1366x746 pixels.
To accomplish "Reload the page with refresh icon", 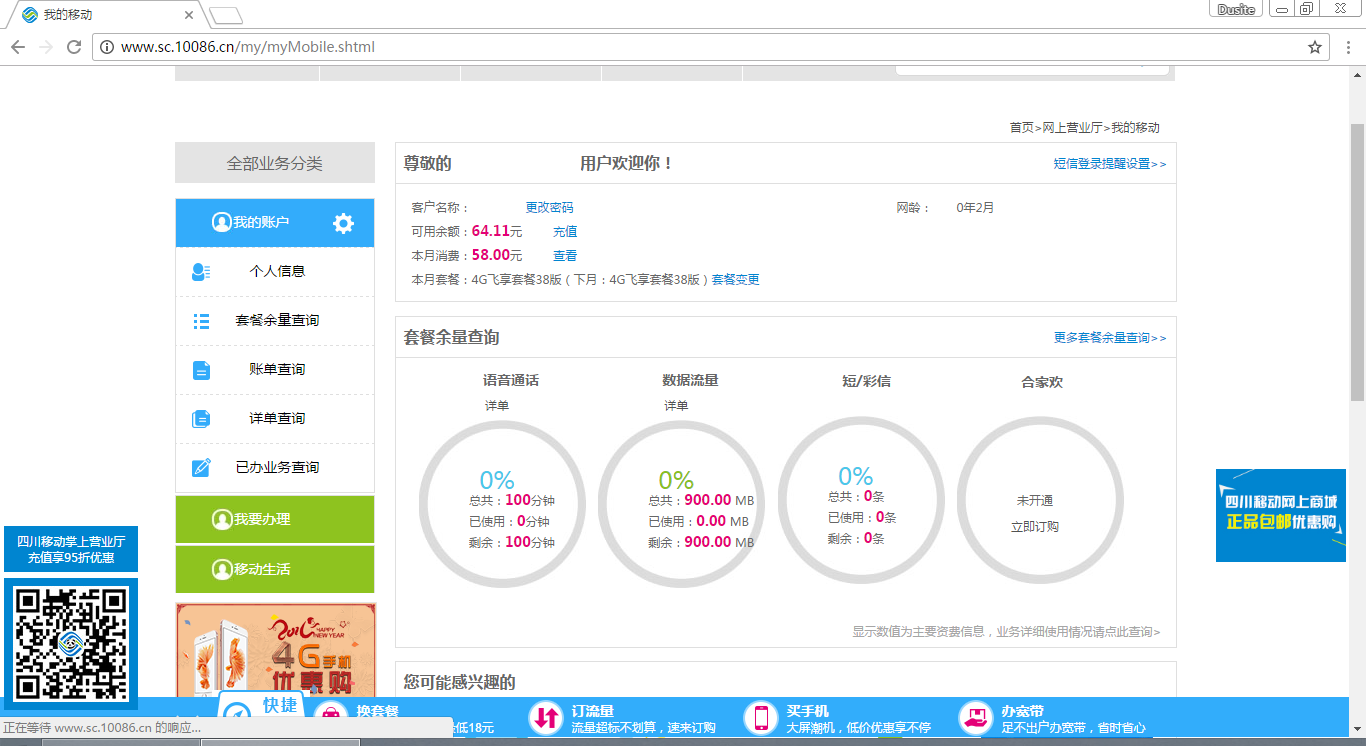I will coord(74,47).
